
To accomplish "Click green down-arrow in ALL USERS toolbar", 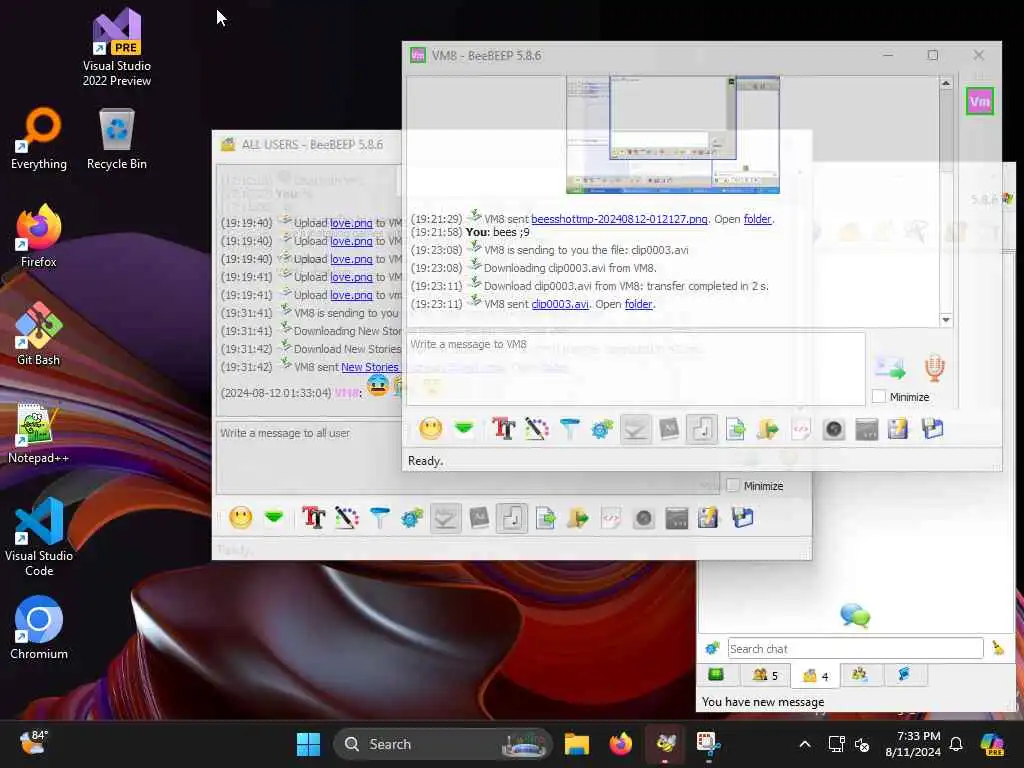I will [274, 518].
